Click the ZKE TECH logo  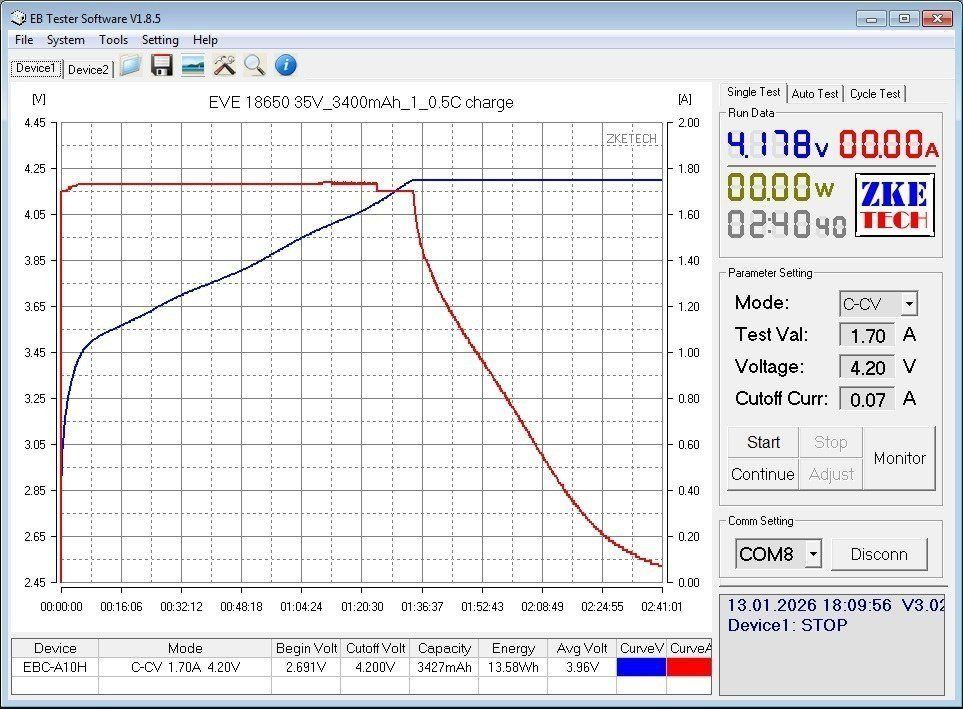point(894,205)
